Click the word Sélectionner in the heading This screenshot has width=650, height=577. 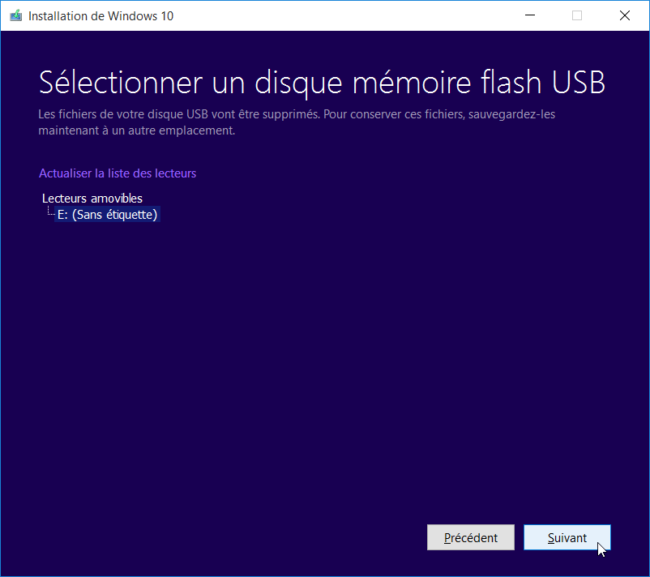point(121,82)
